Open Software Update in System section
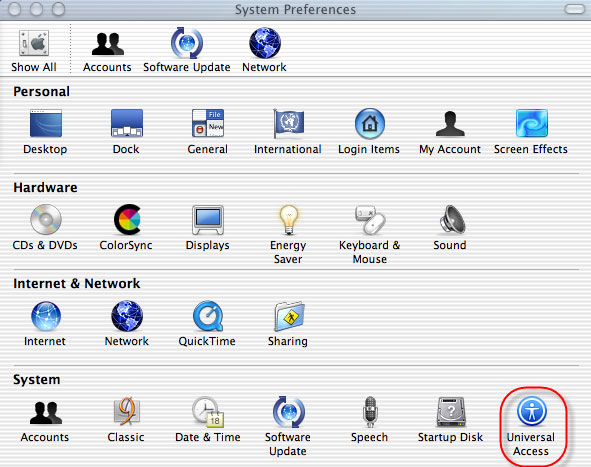The width and height of the screenshot is (591, 467). tap(289, 412)
